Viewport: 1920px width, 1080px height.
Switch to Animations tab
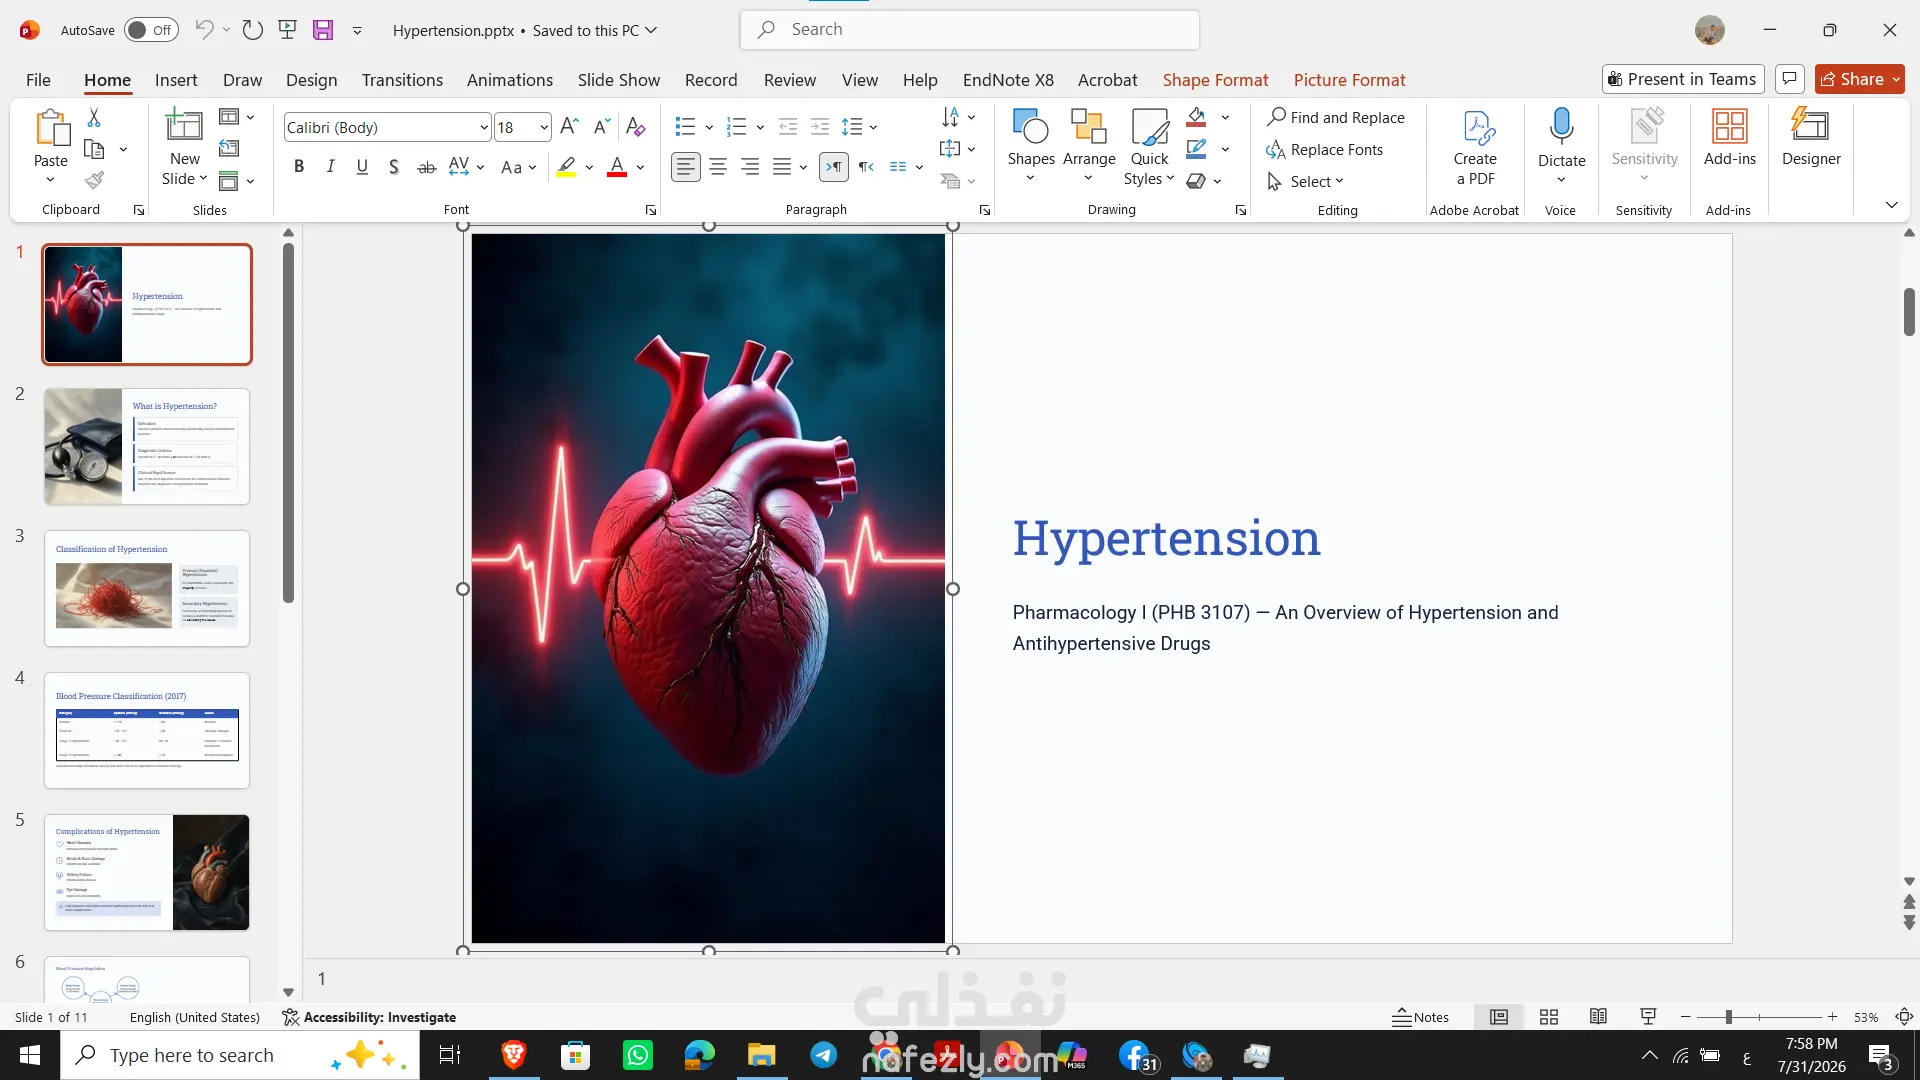(x=510, y=80)
